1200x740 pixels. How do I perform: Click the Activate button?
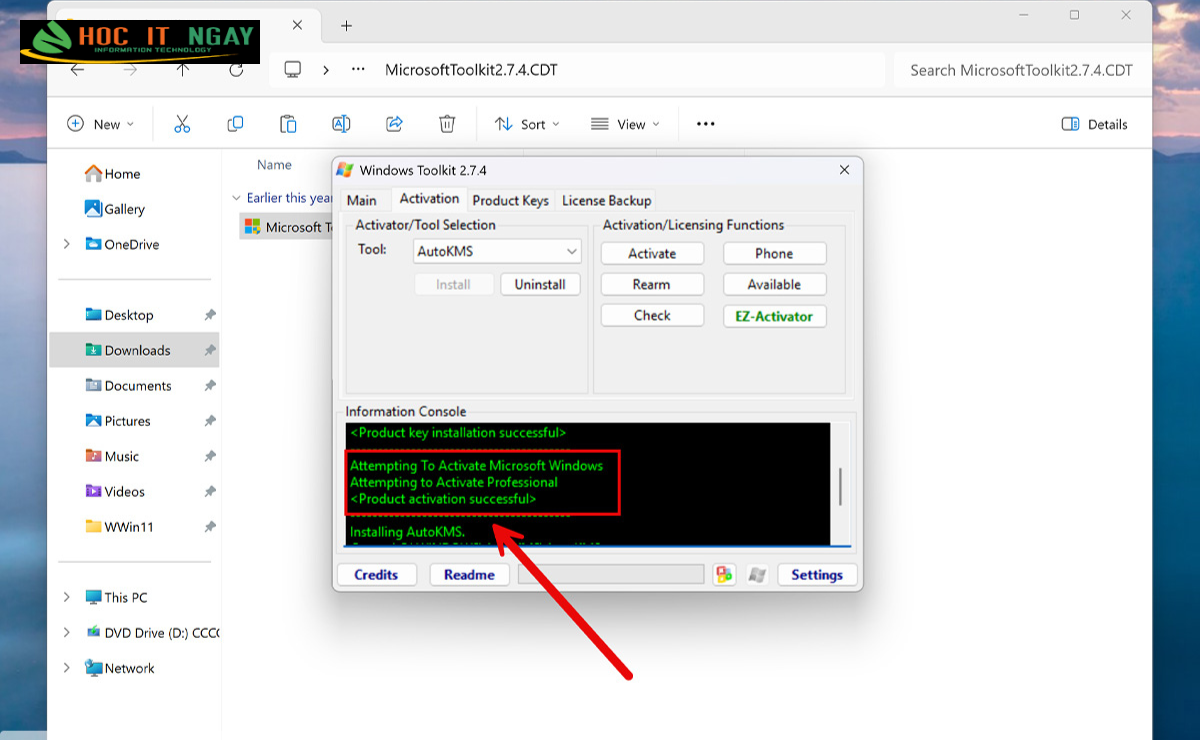coord(652,254)
